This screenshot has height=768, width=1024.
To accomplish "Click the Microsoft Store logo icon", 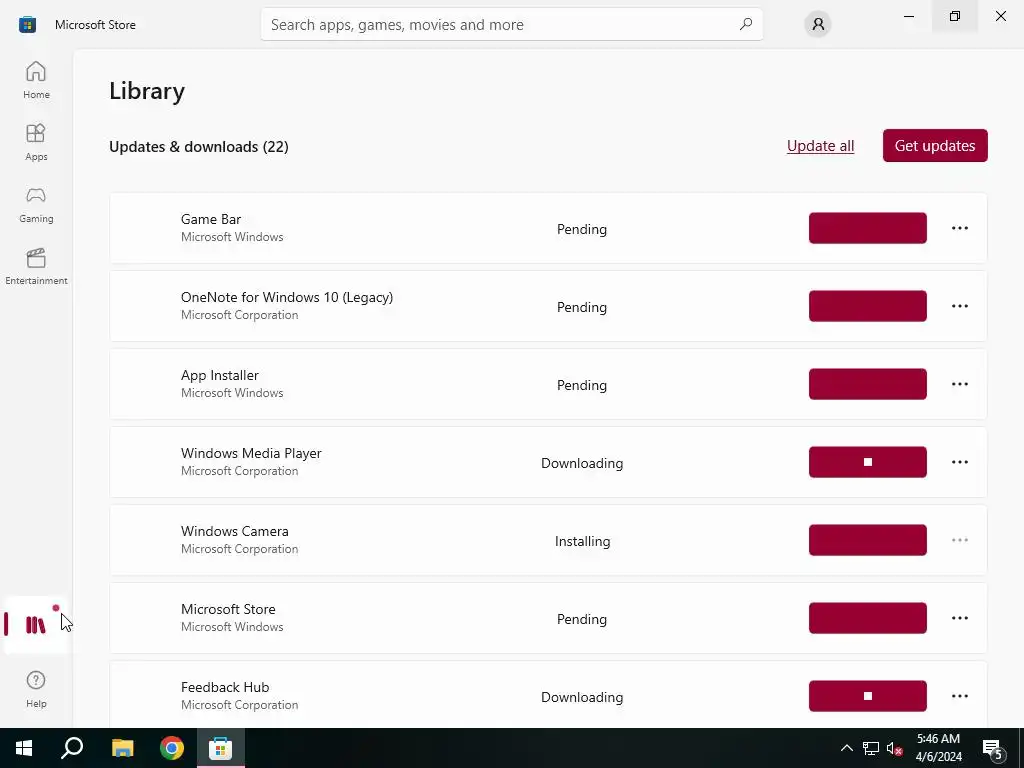I will [27, 25].
